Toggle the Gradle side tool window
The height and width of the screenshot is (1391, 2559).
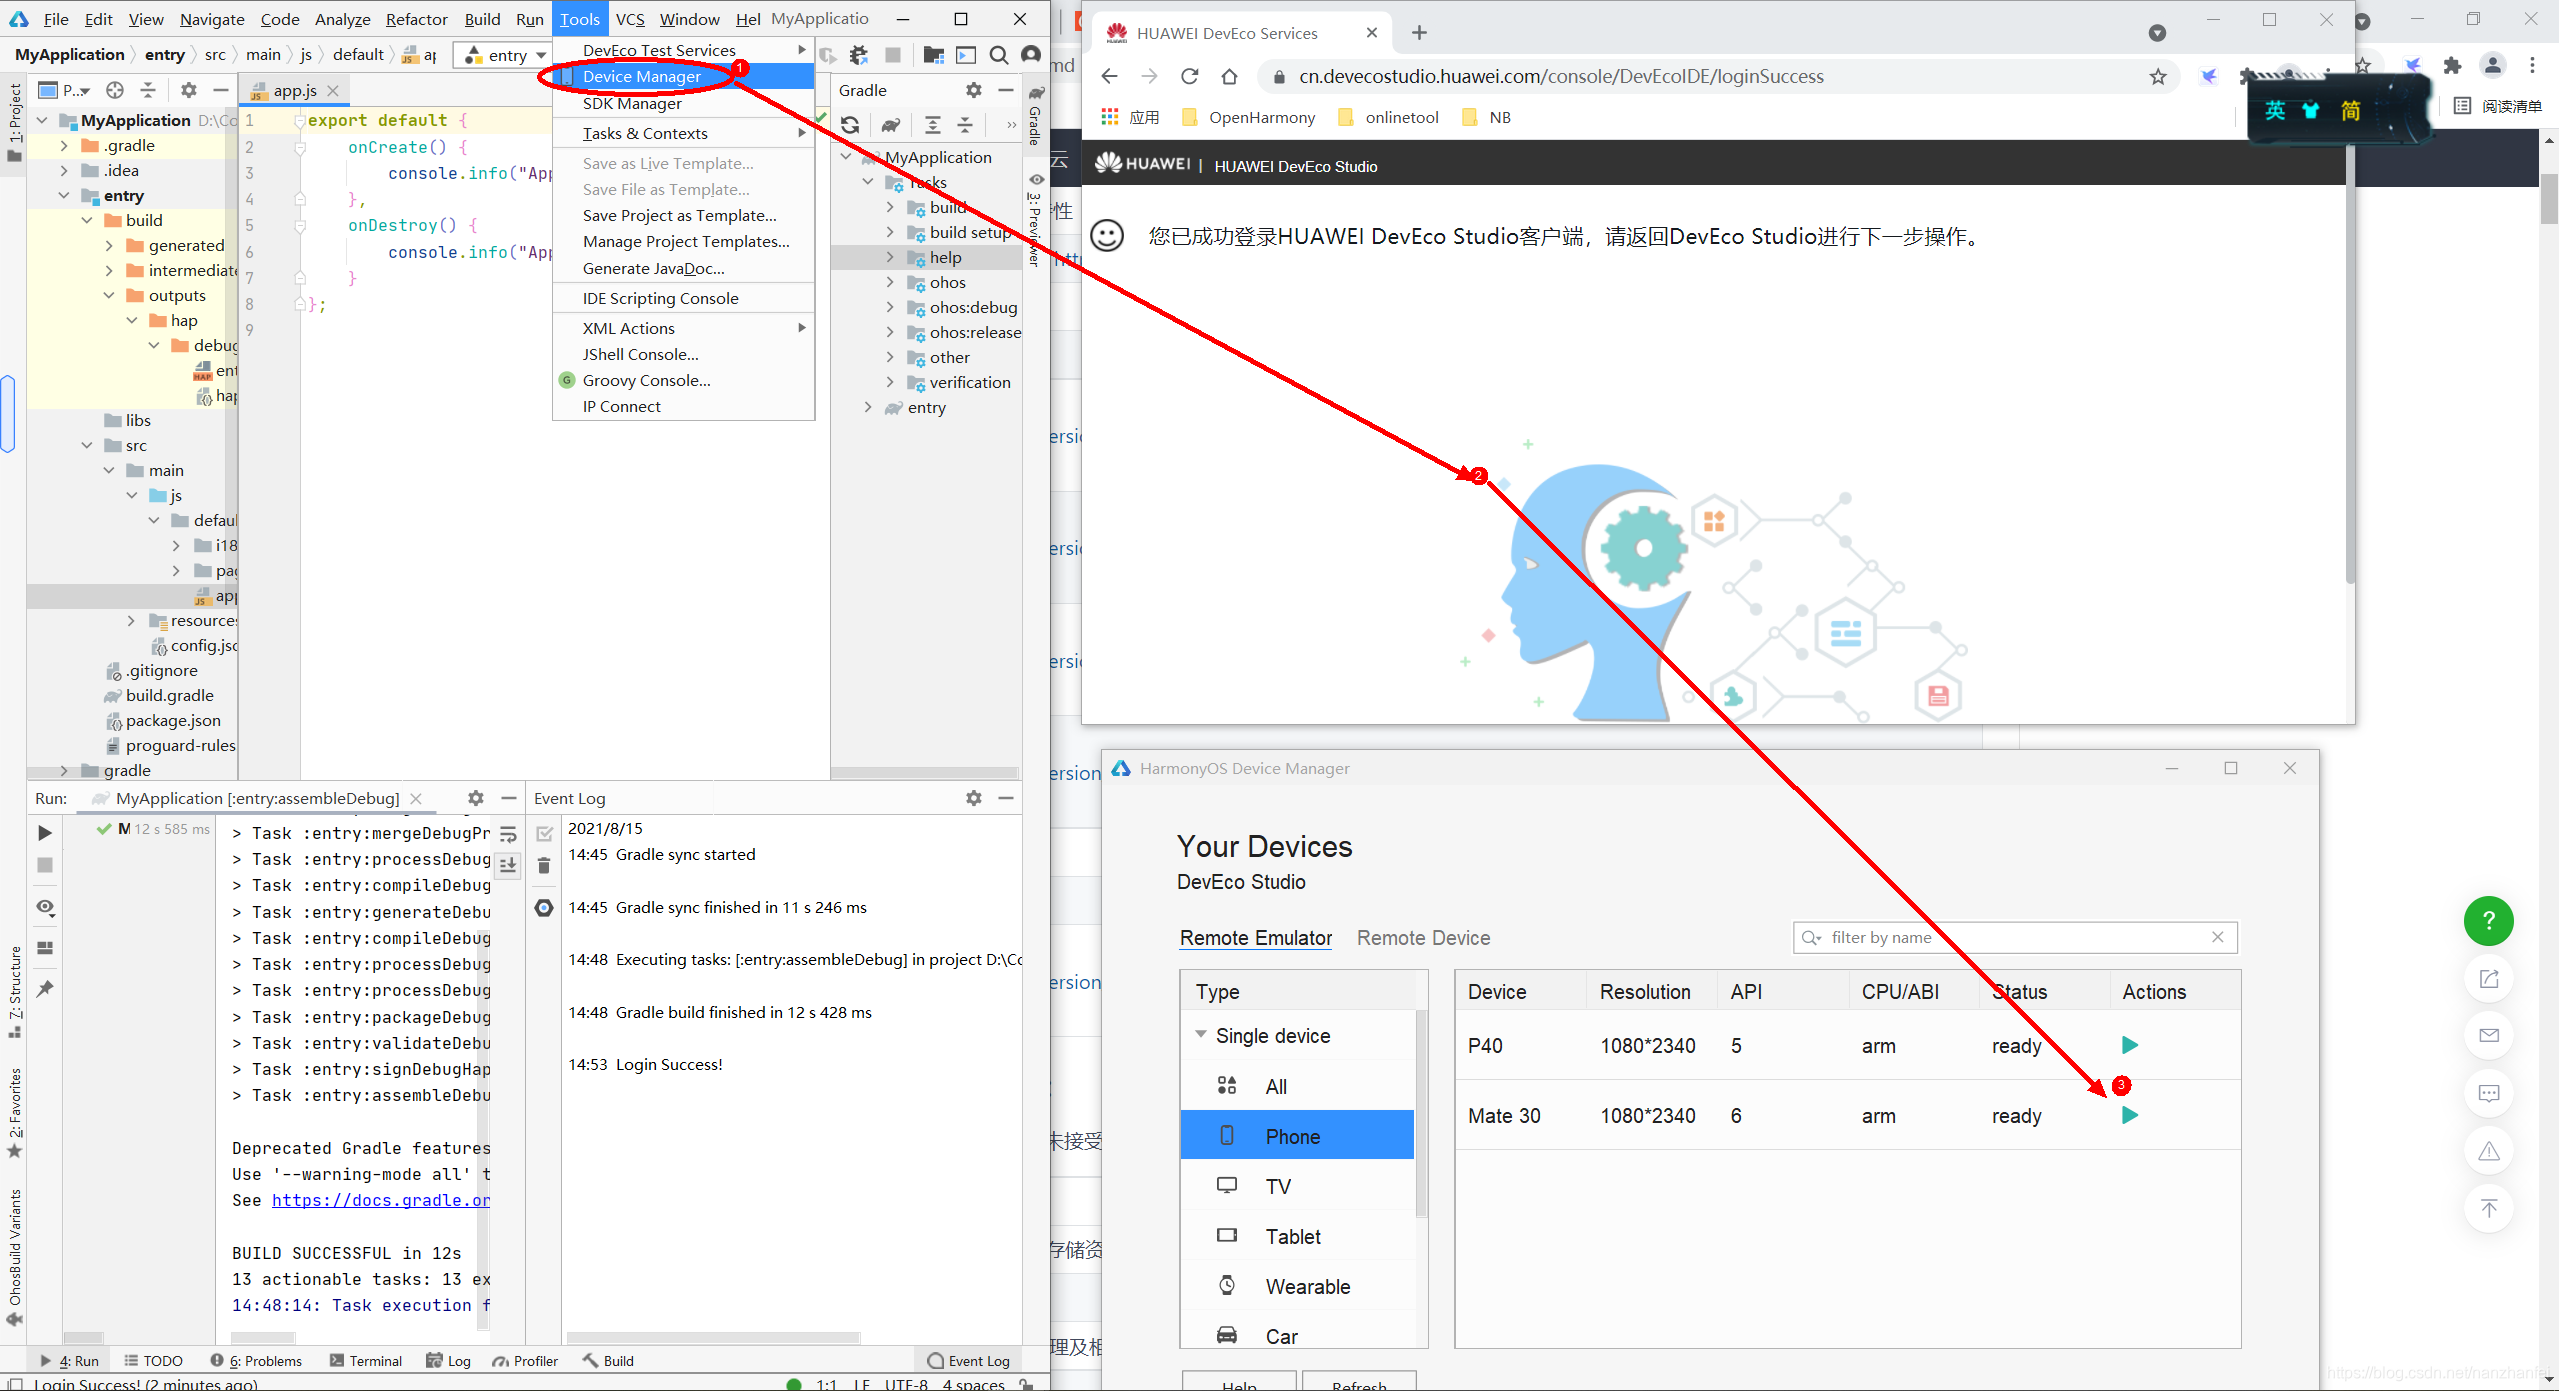(x=1036, y=116)
